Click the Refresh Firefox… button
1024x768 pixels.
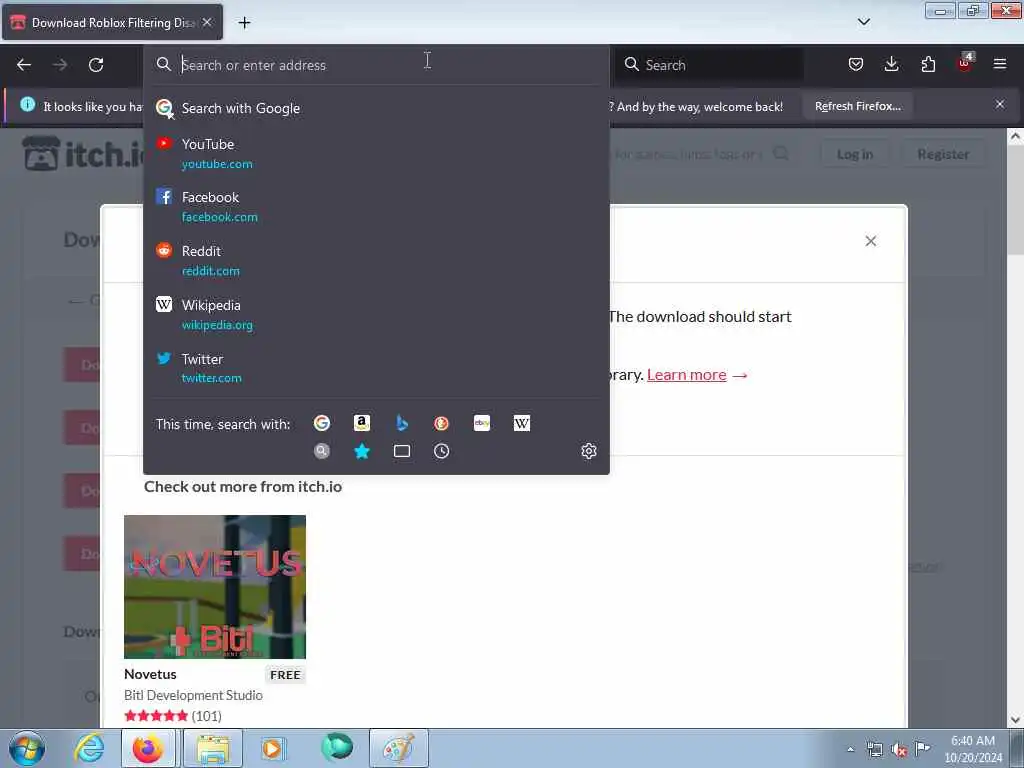[x=857, y=106]
